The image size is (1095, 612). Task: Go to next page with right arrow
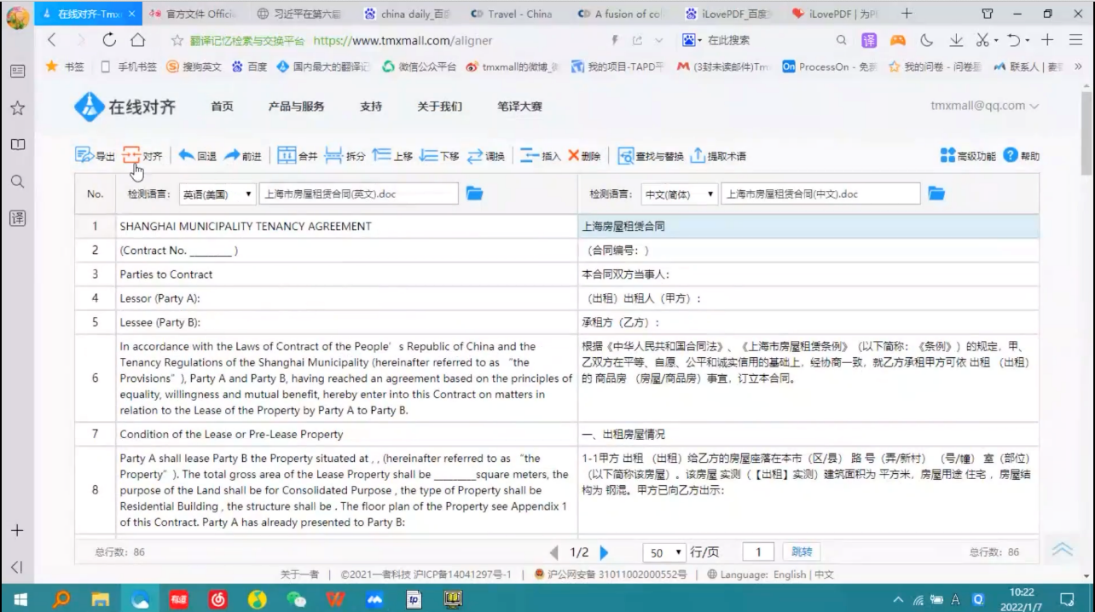604,552
